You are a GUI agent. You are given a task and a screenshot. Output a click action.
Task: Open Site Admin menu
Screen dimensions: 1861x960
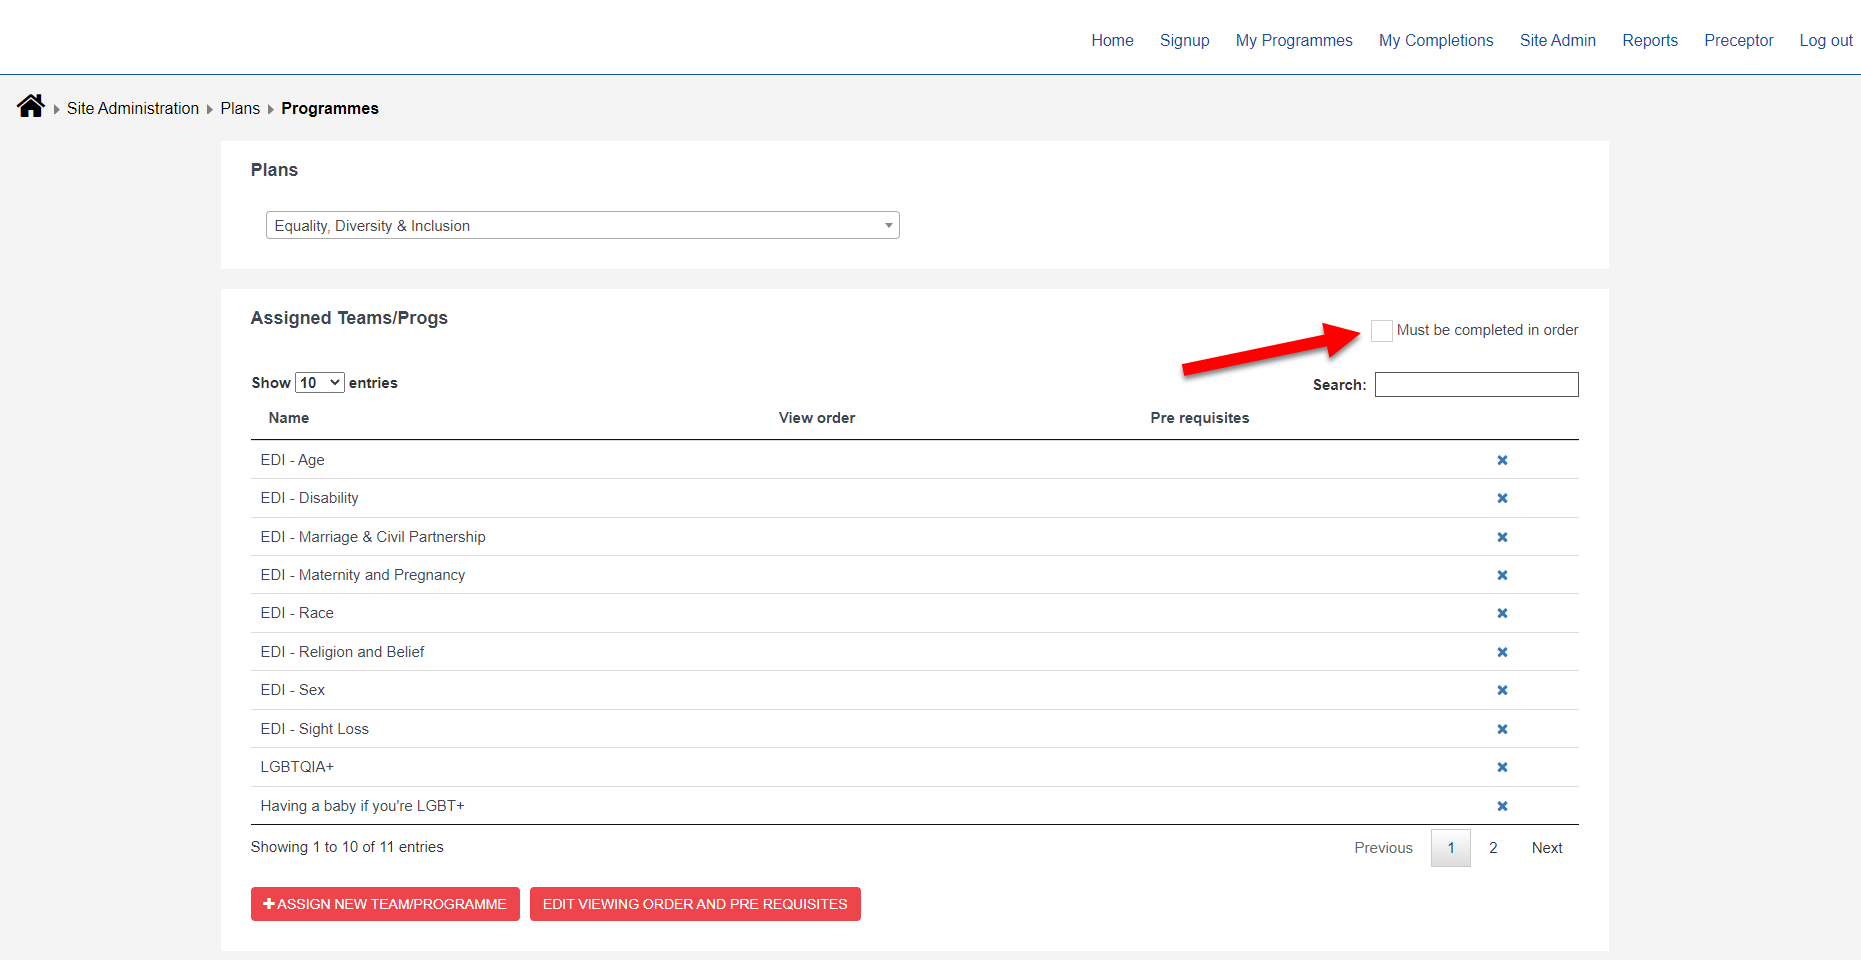pyautogui.click(x=1558, y=40)
